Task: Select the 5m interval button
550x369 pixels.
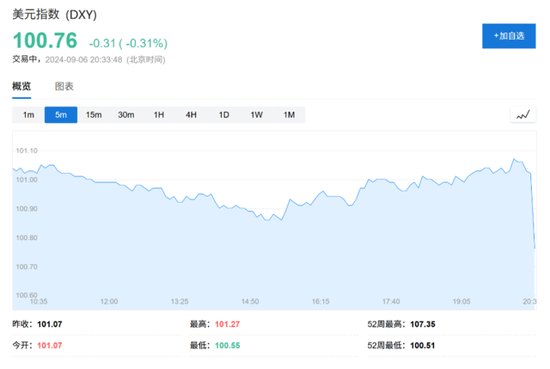Action: 61,115
